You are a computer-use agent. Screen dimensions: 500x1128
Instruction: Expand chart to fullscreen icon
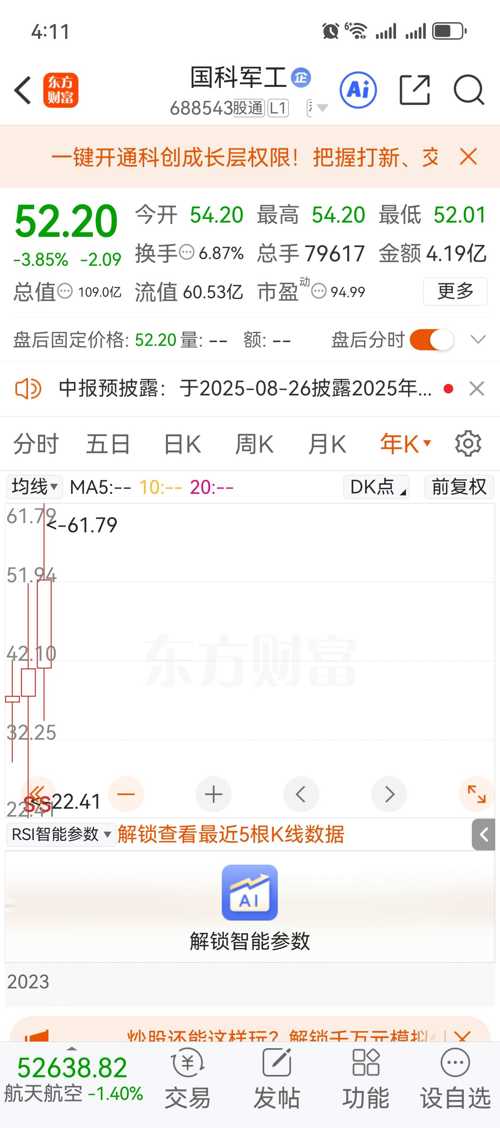(x=476, y=794)
